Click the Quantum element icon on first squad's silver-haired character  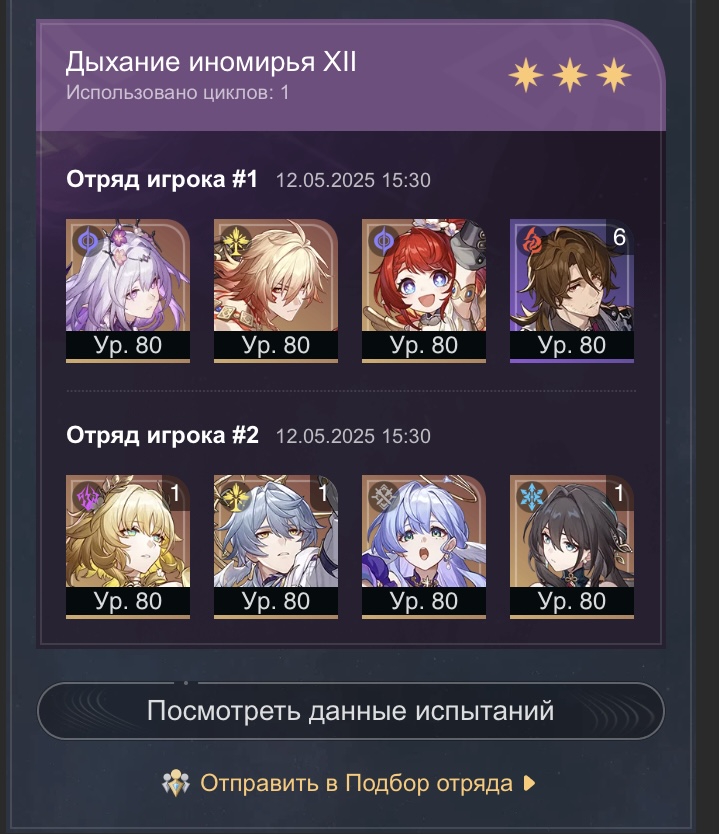point(87,241)
